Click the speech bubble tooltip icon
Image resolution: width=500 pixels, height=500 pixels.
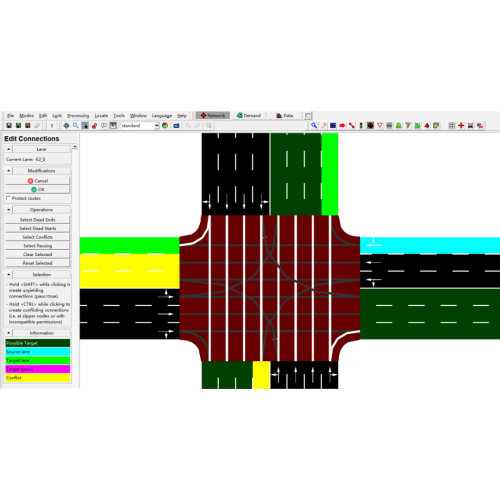coord(104,125)
